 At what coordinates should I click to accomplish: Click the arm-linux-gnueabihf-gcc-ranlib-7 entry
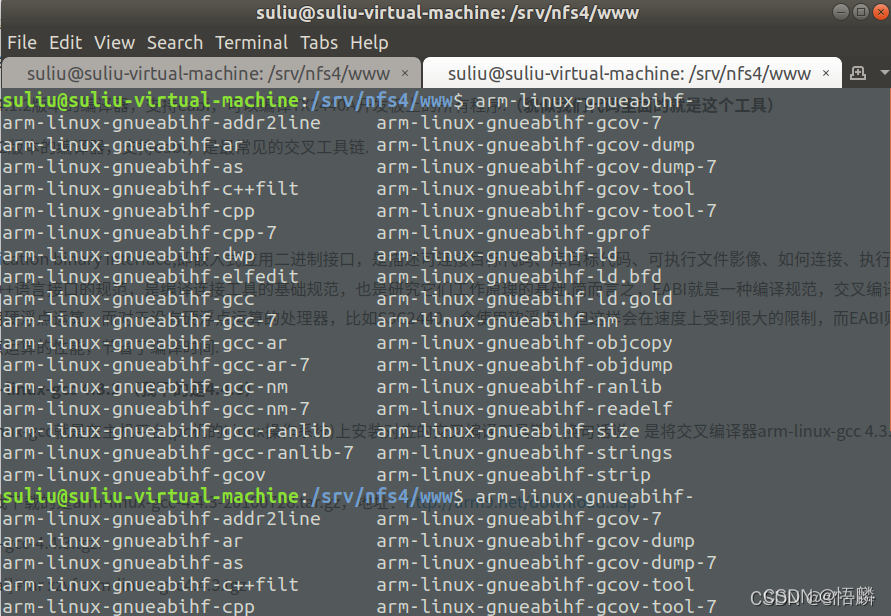(178, 453)
